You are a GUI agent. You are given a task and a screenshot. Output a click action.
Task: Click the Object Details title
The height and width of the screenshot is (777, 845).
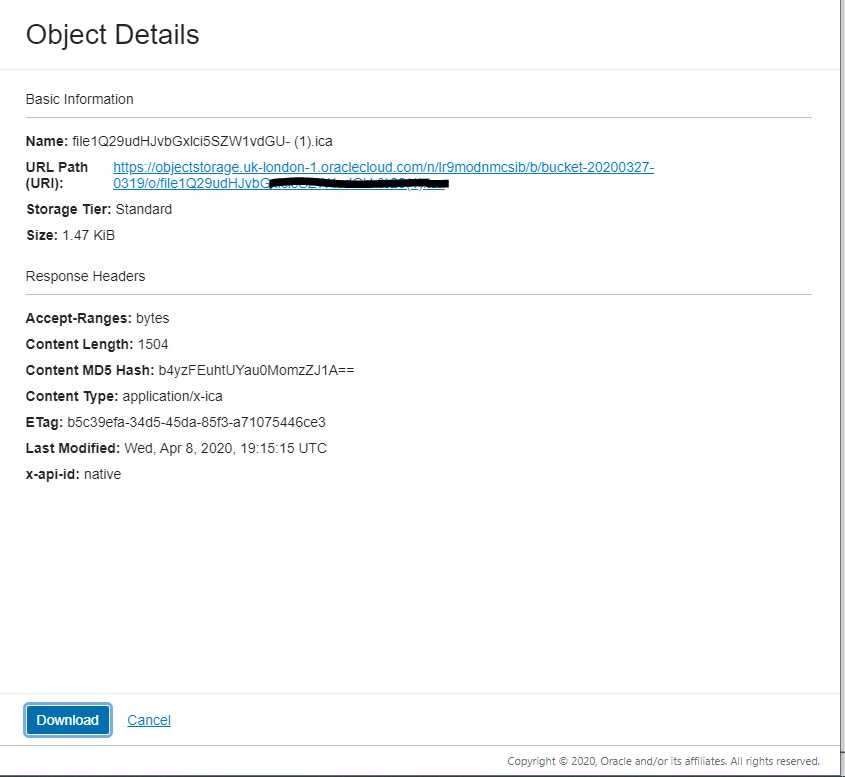click(x=112, y=35)
